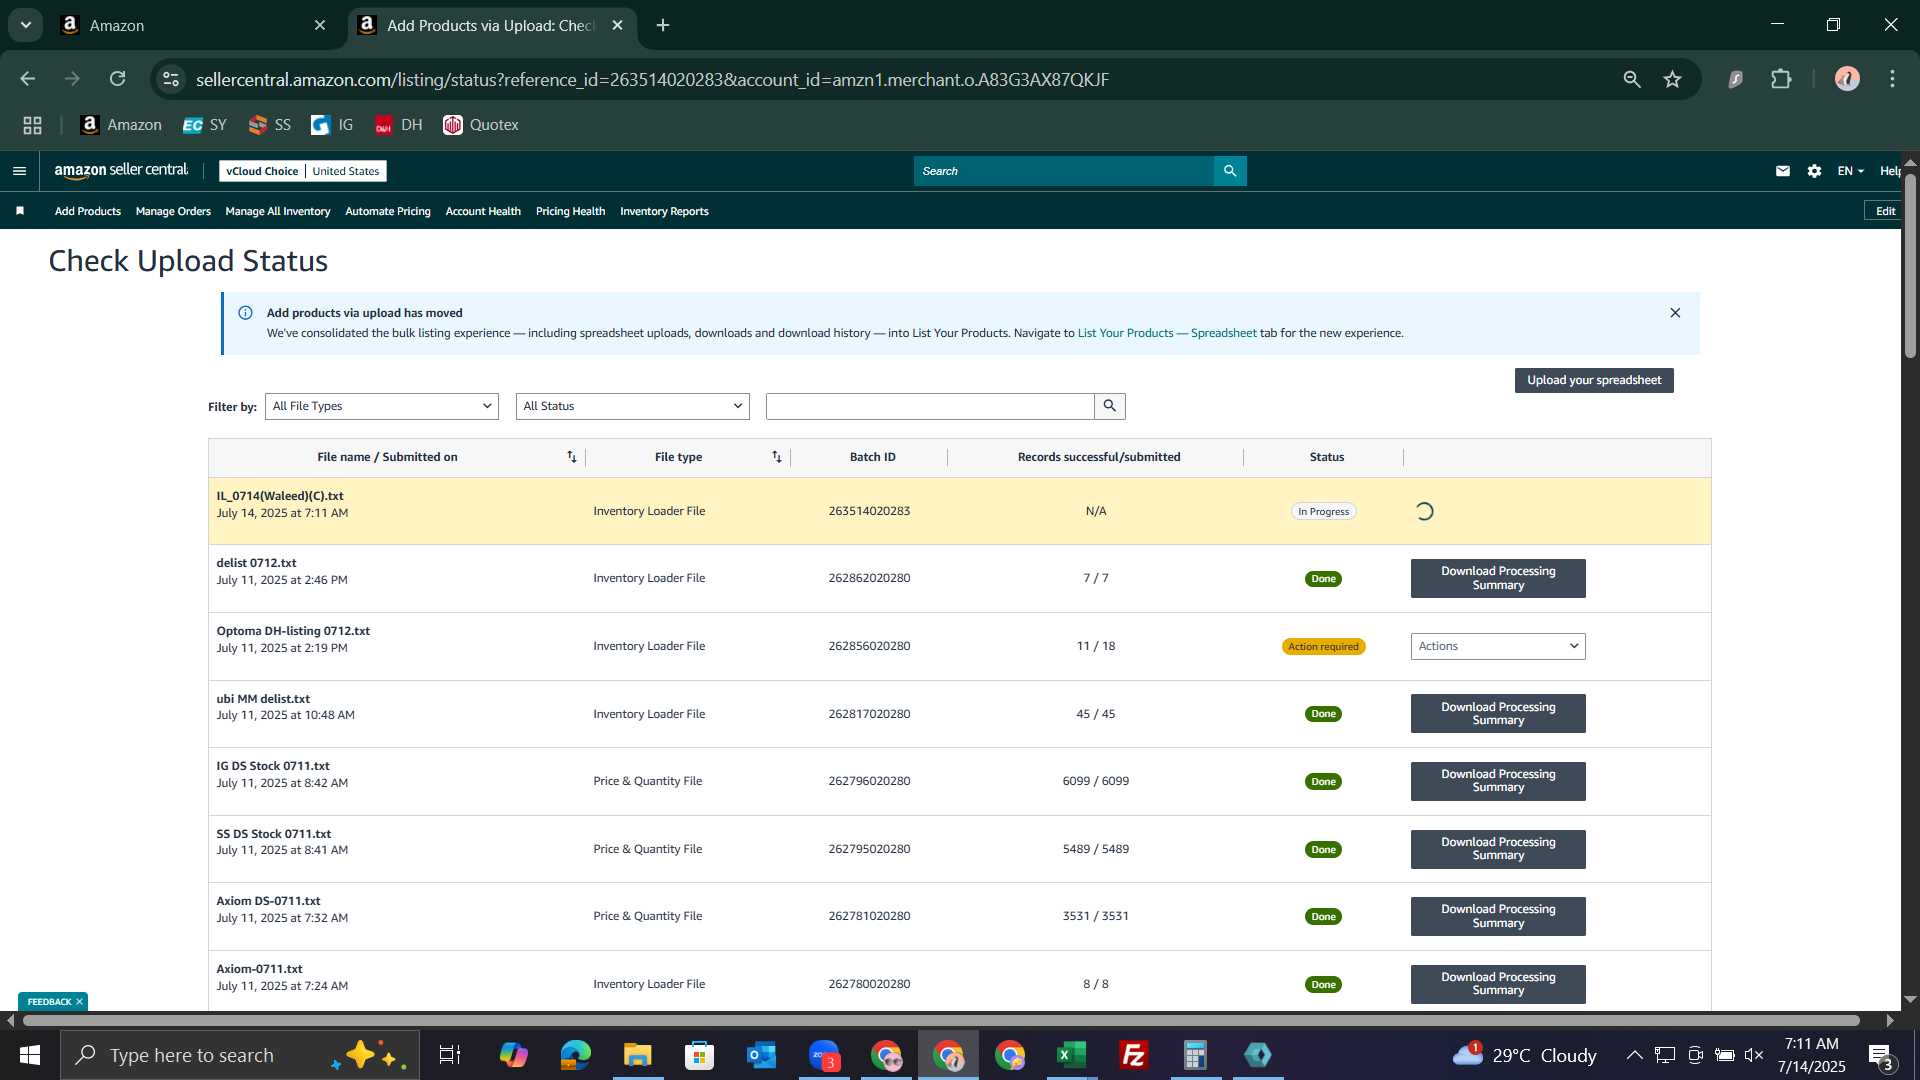Image resolution: width=1920 pixels, height=1080 pixels.
Task: Open the tab search chevron in Chrome
Action: click(25, 25)
